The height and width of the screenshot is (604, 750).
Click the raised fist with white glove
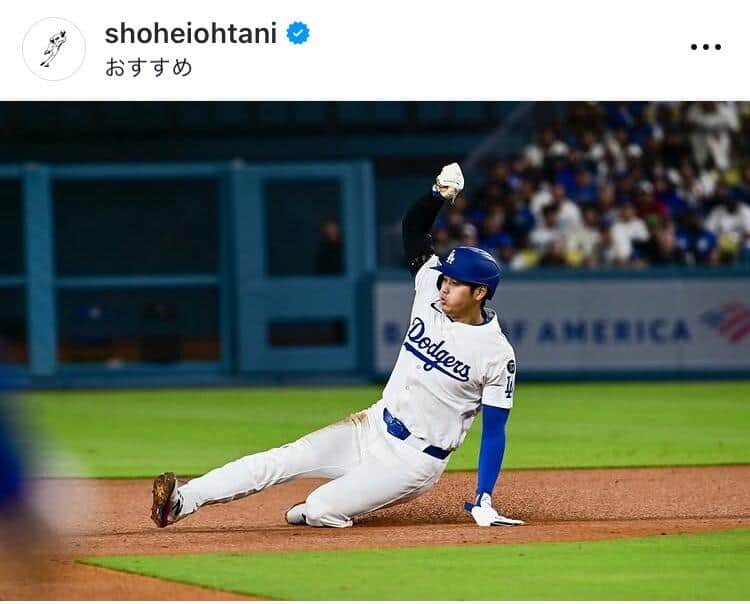pyautogui.click(x=450, y=181)
